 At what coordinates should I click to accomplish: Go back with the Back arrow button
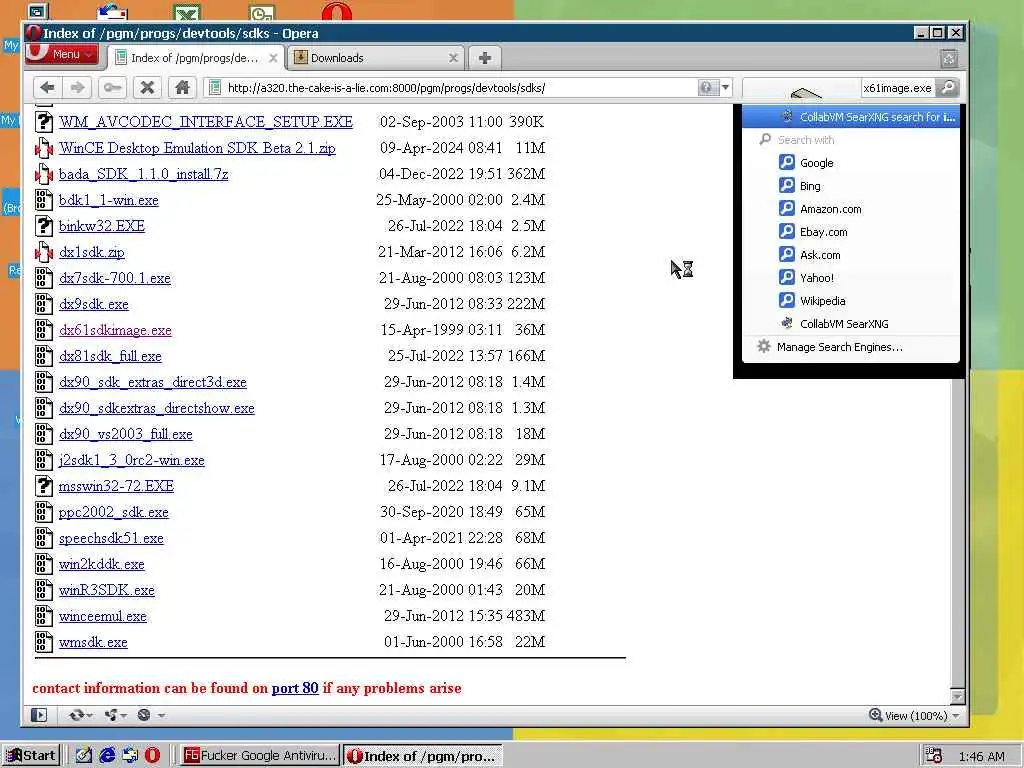click(x=47, y=88)
